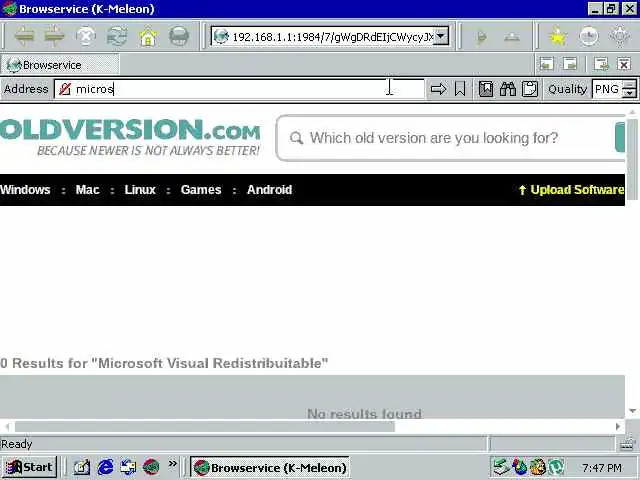Open the Bookmarks star icon
This screenshot has height=480, width=640.
[x=557, y=37]
